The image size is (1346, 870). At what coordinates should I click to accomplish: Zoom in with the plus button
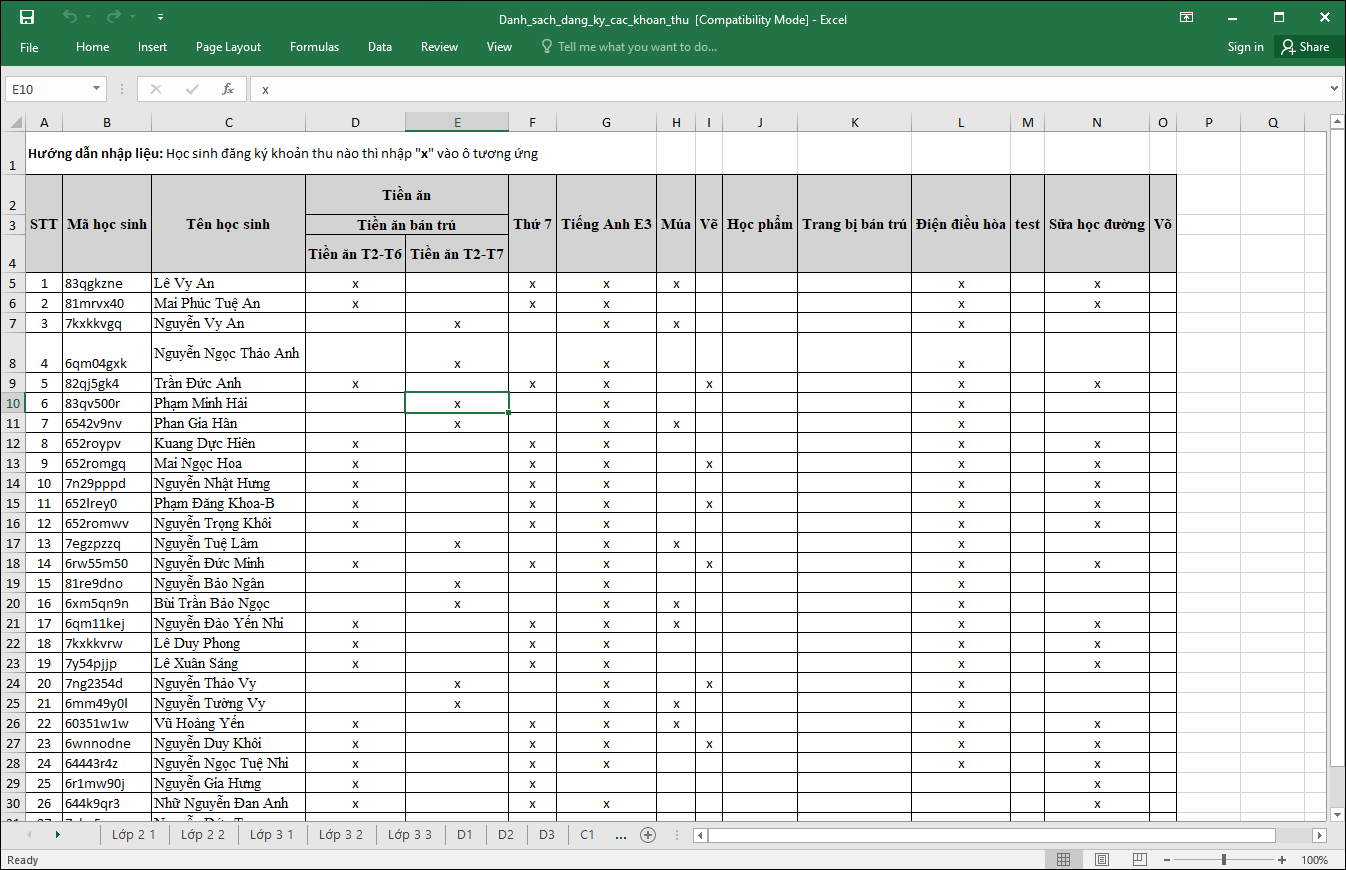(1282, 860)
